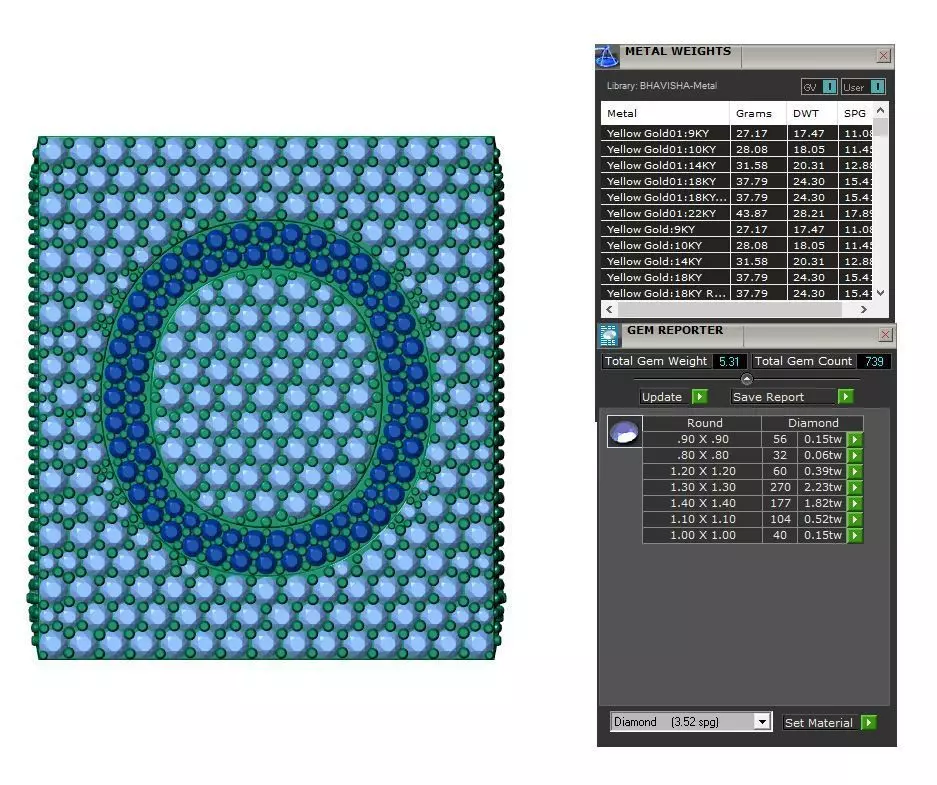The height and width of the screenshot is (785, 937).
Task: Click the Set Material green arrow
Action: [x=869, y=723]
